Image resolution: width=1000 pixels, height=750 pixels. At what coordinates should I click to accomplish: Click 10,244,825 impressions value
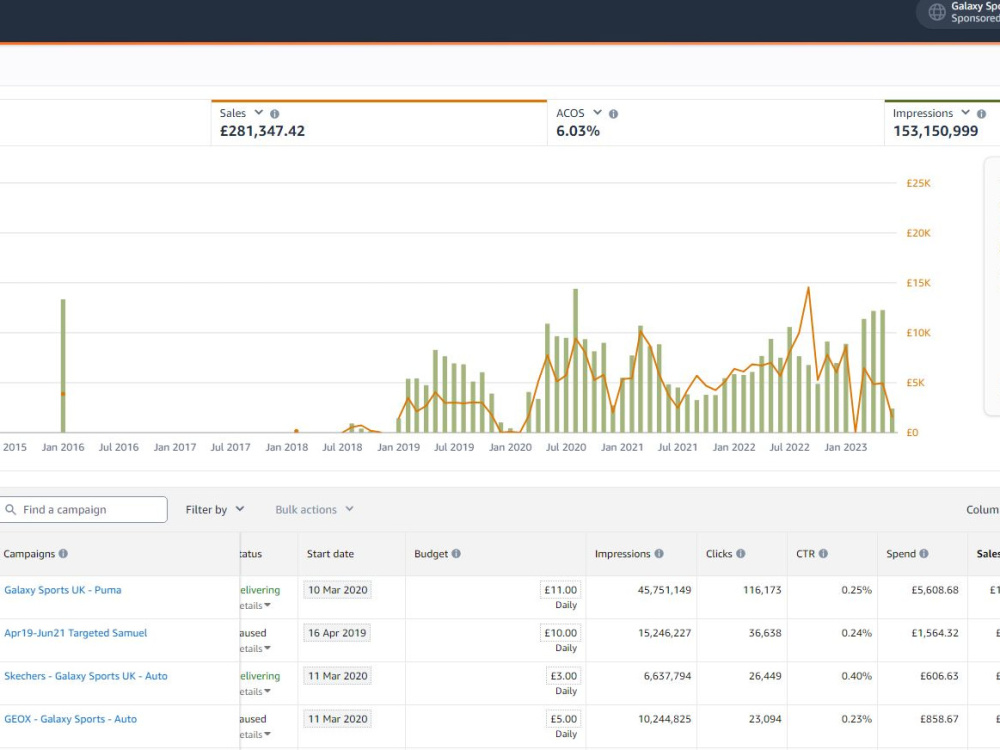click(x=665, y=719)
